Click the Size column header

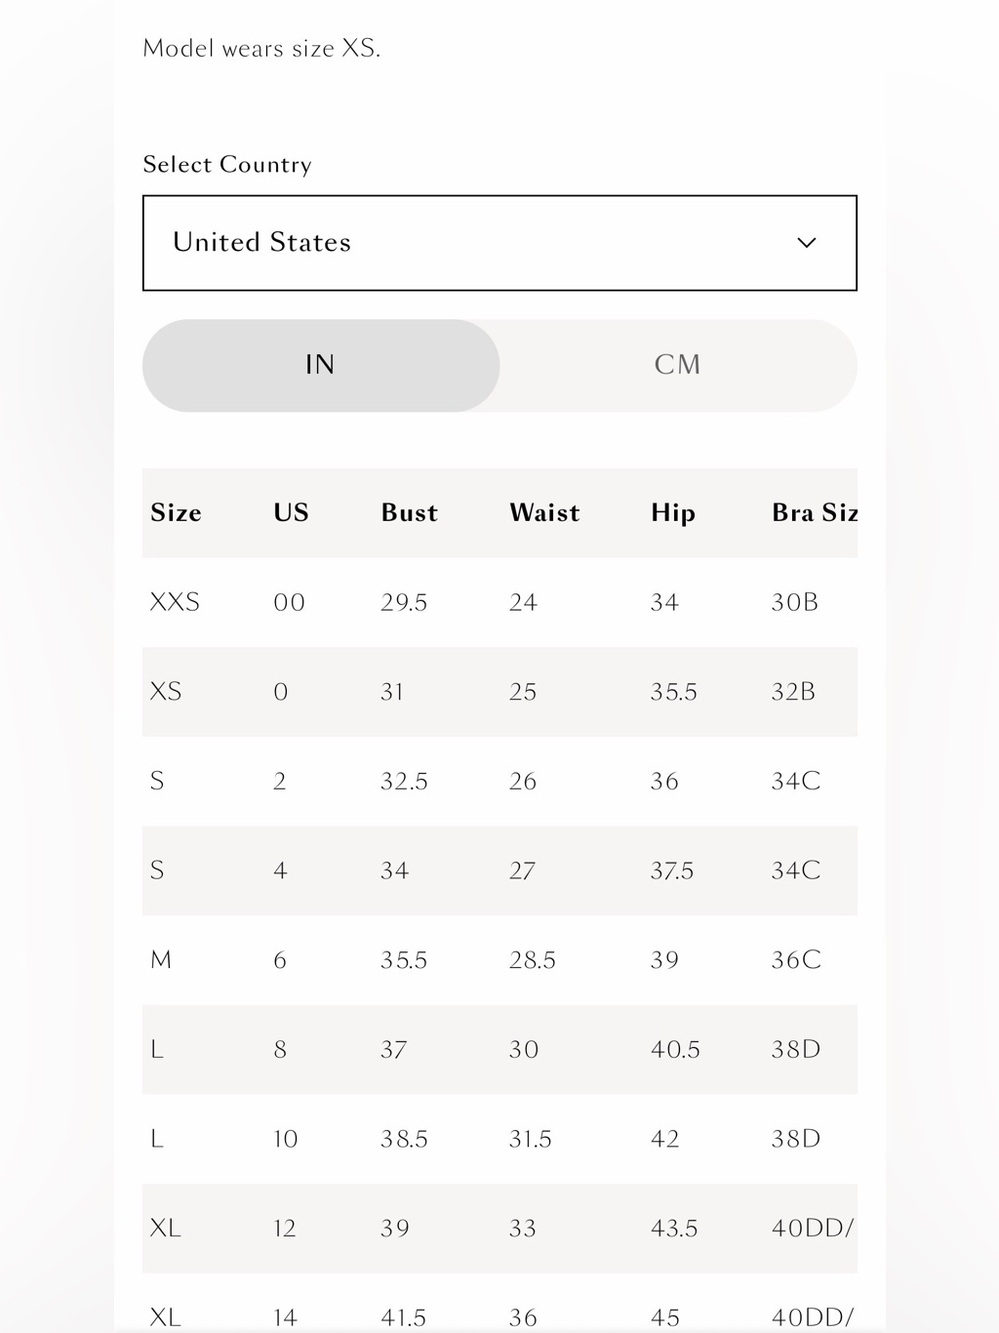[176, 513]
